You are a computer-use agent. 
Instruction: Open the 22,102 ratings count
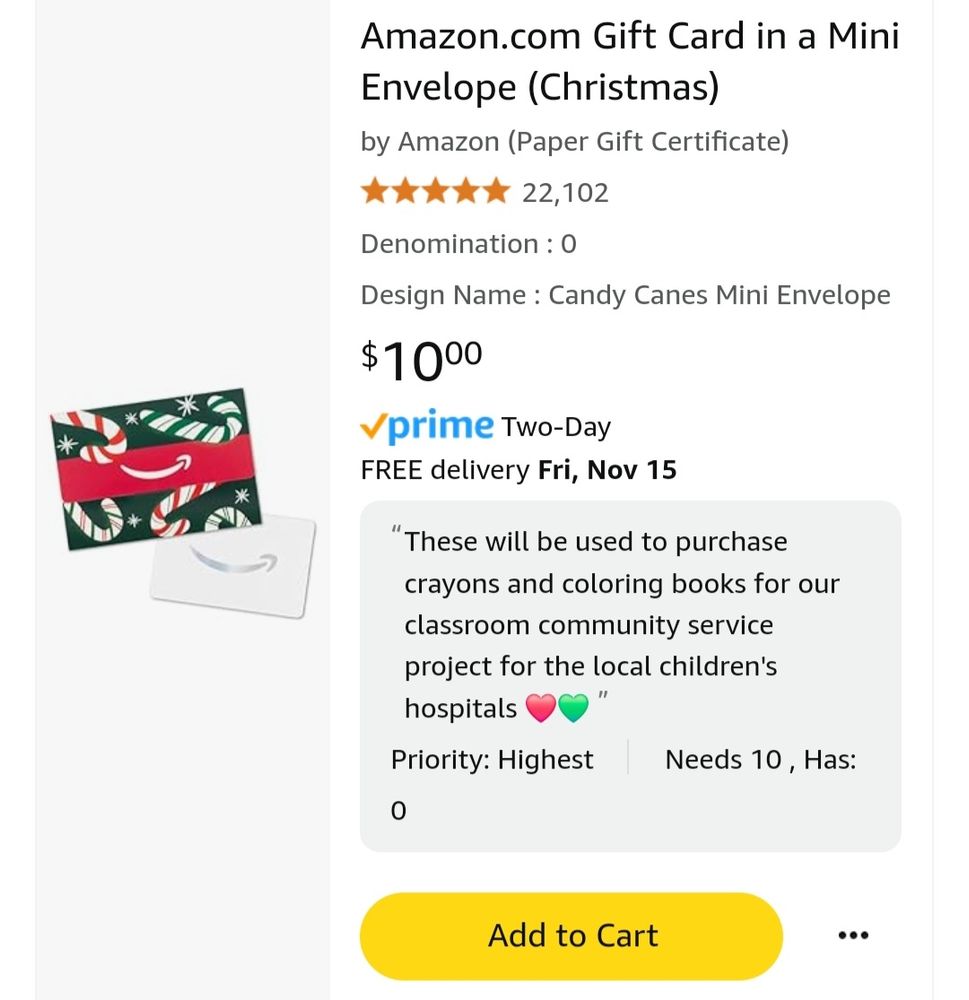[x=565, y=192]
